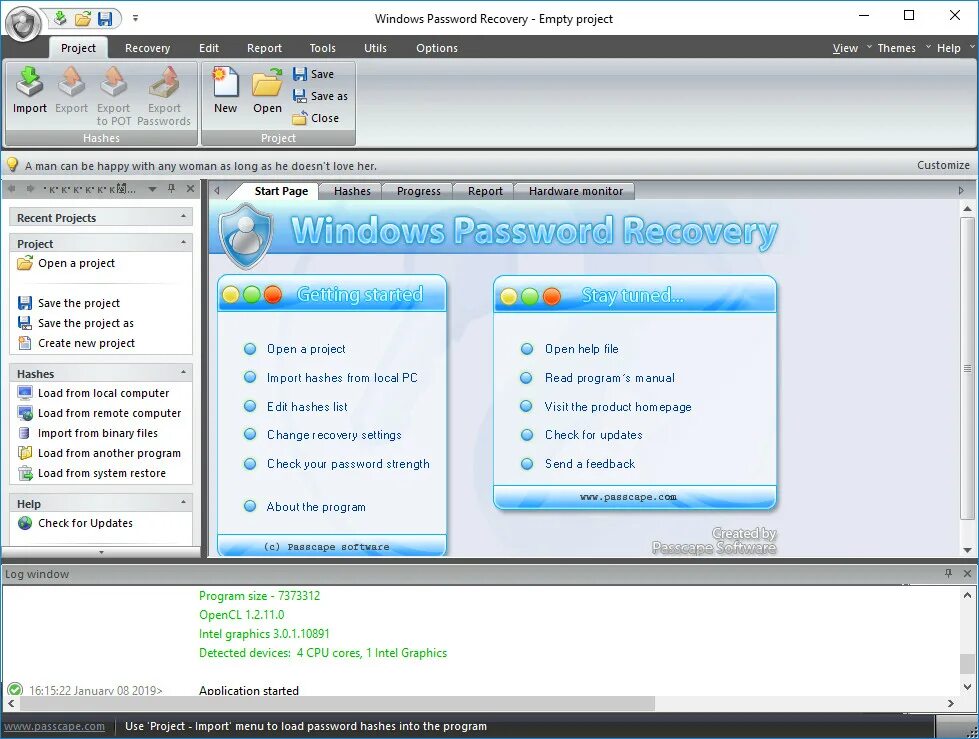Click Load from local computer

pos(94,393)
